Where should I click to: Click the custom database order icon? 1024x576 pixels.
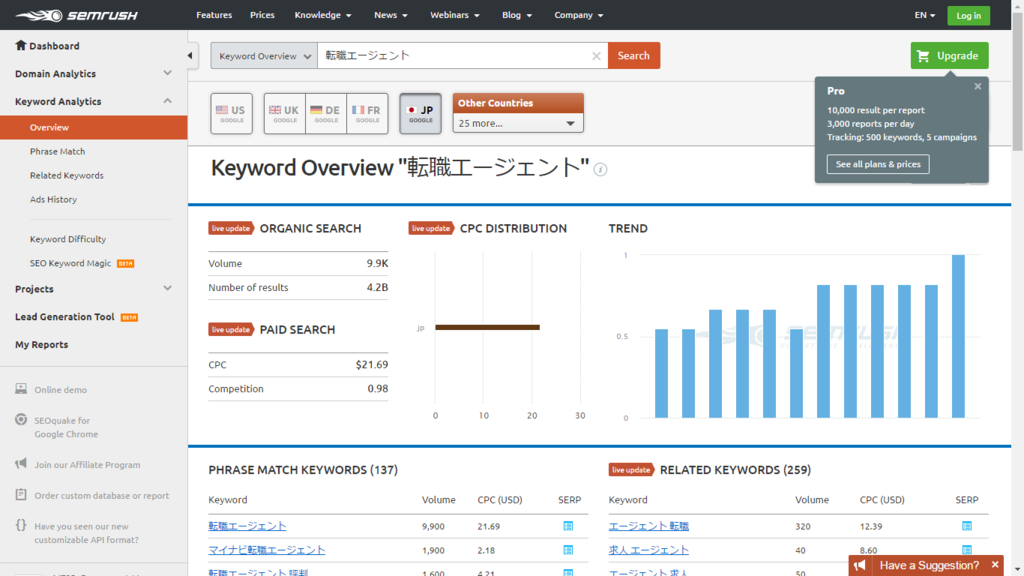tap(21, 494)
